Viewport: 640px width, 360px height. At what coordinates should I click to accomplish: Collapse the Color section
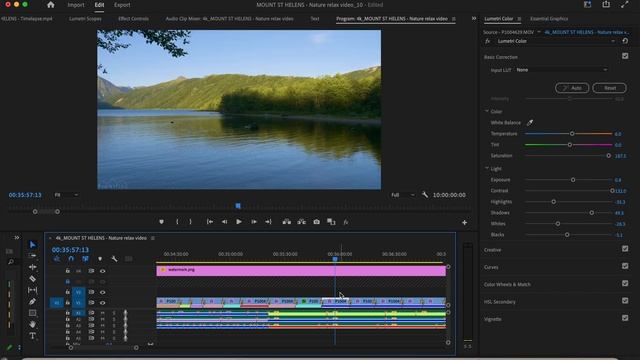(x=487, y=111)
